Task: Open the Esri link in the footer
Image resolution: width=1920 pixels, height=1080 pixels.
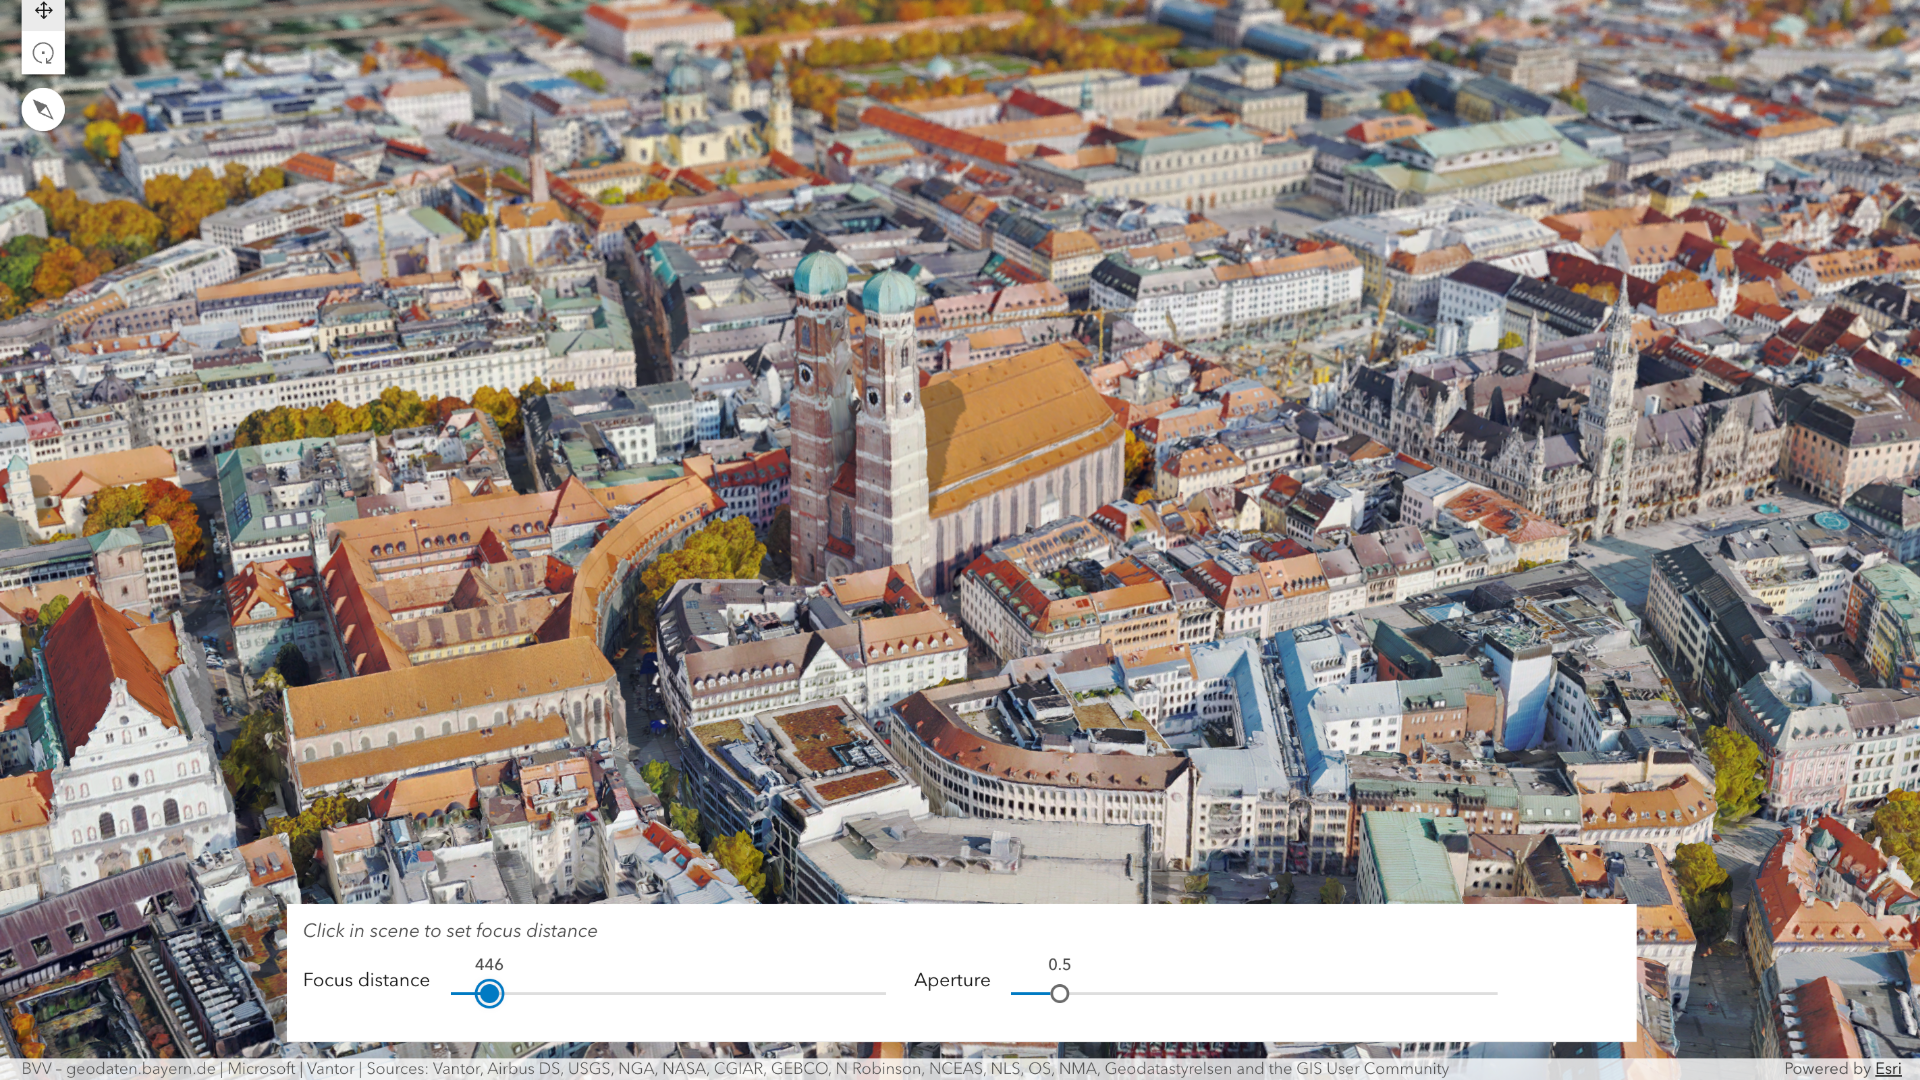Action: (1890, 1068)
